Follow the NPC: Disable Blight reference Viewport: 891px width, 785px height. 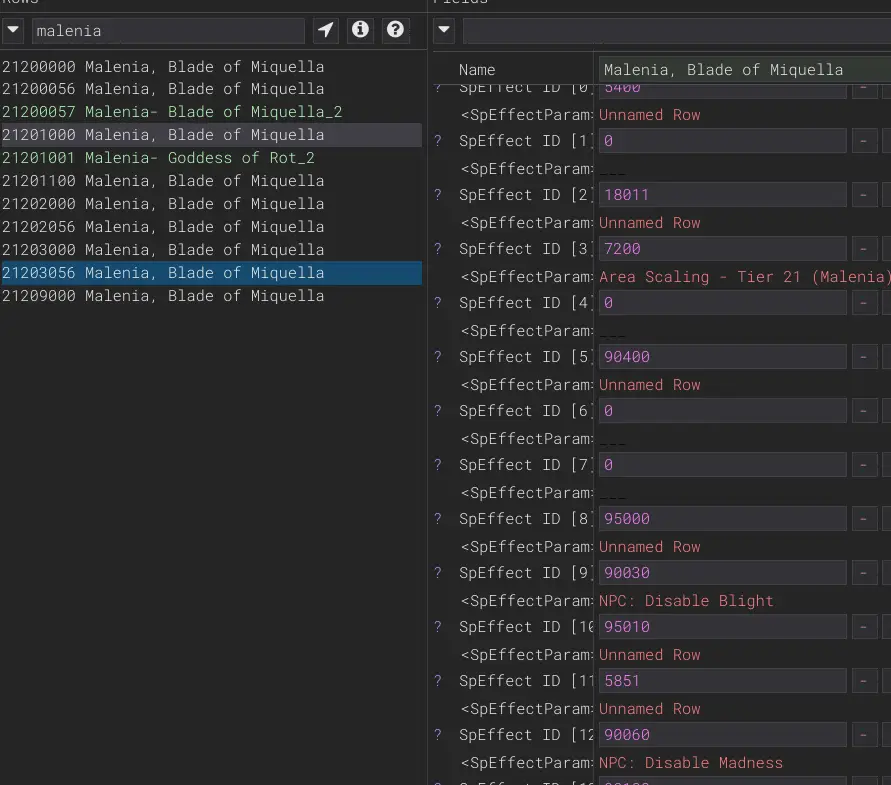(x=686, y=601)
